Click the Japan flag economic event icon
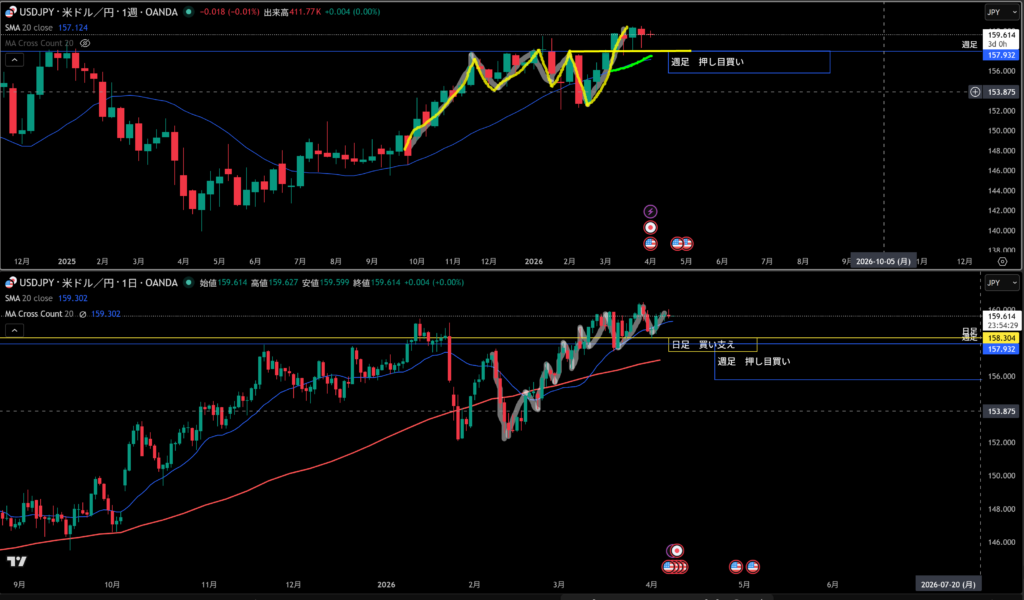This screenshot has width=1024, height=600. point(650,227)
